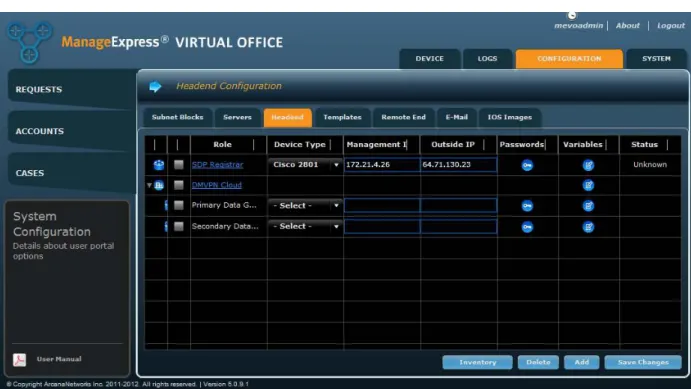Open the User Manual PDF icon
Screen dimensions: 691x389
point(19,359)
